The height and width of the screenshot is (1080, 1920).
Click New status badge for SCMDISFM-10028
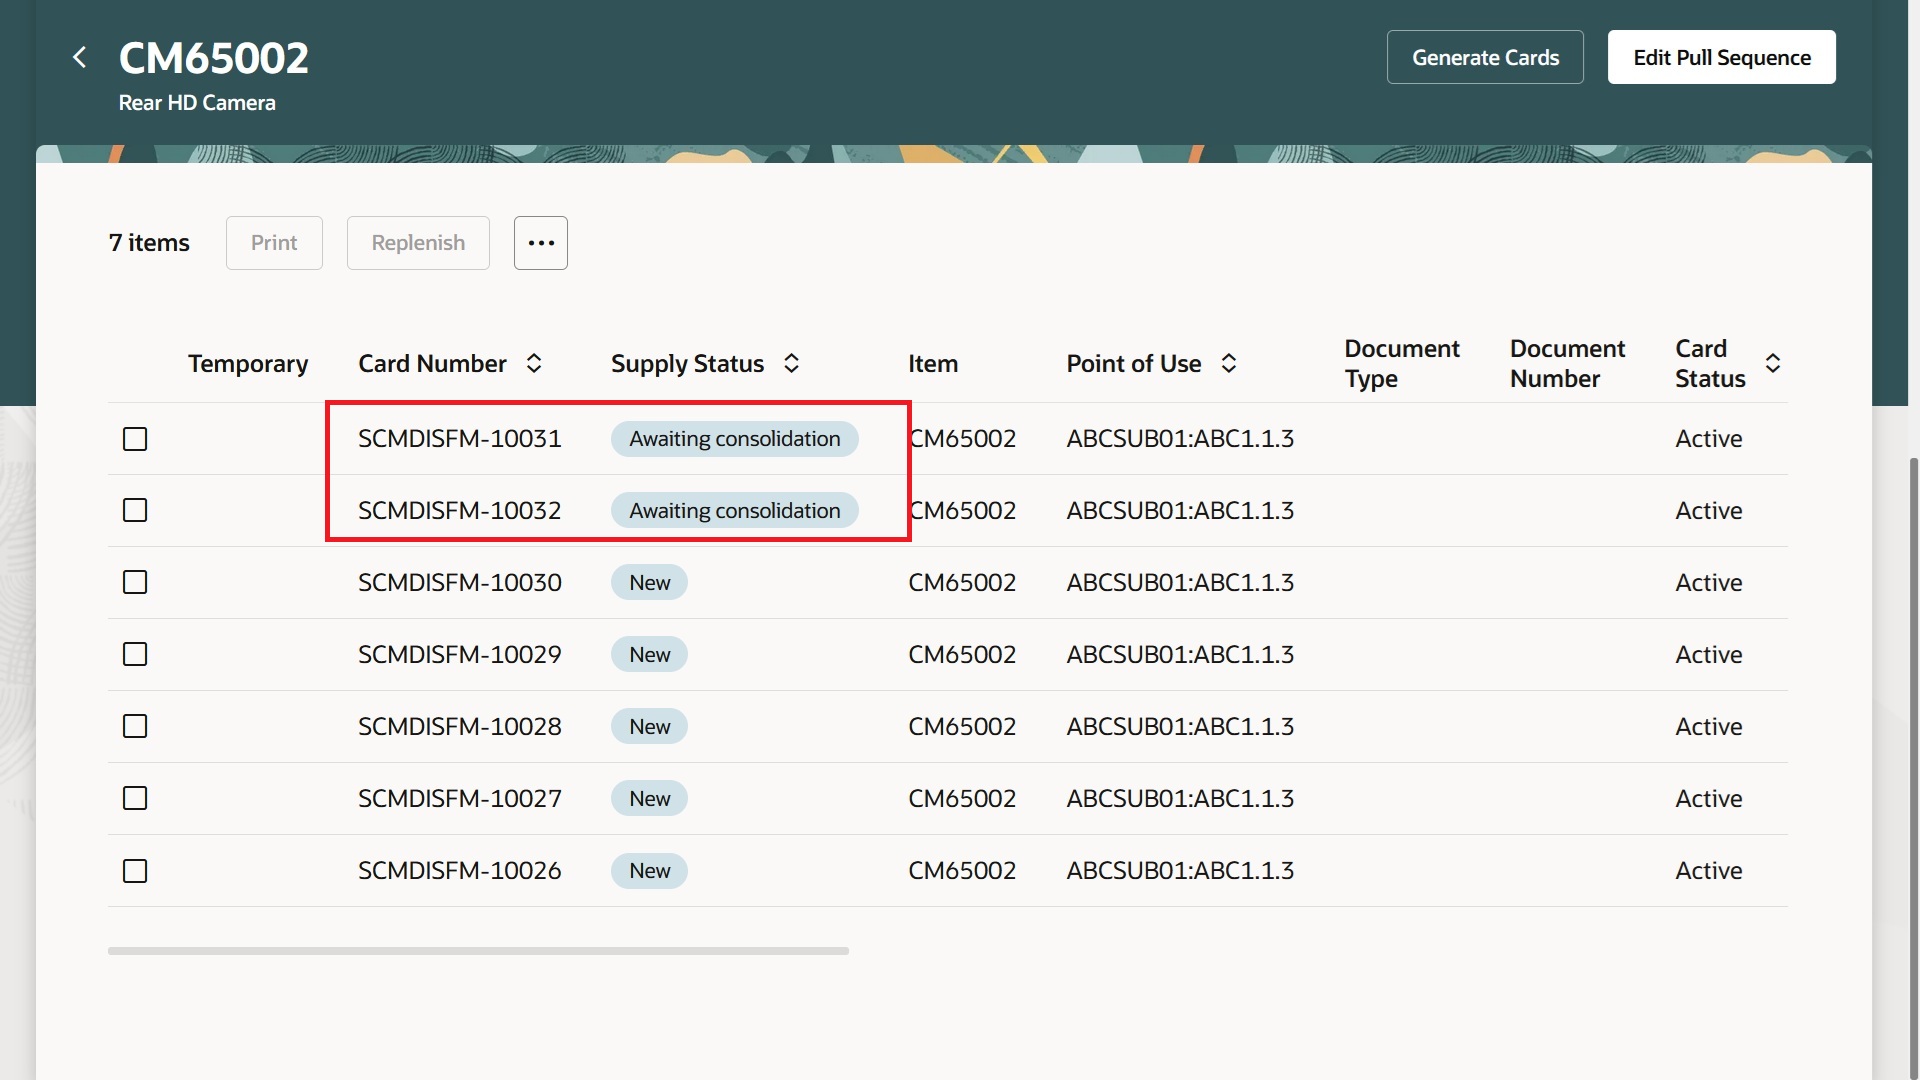[649, 727]
